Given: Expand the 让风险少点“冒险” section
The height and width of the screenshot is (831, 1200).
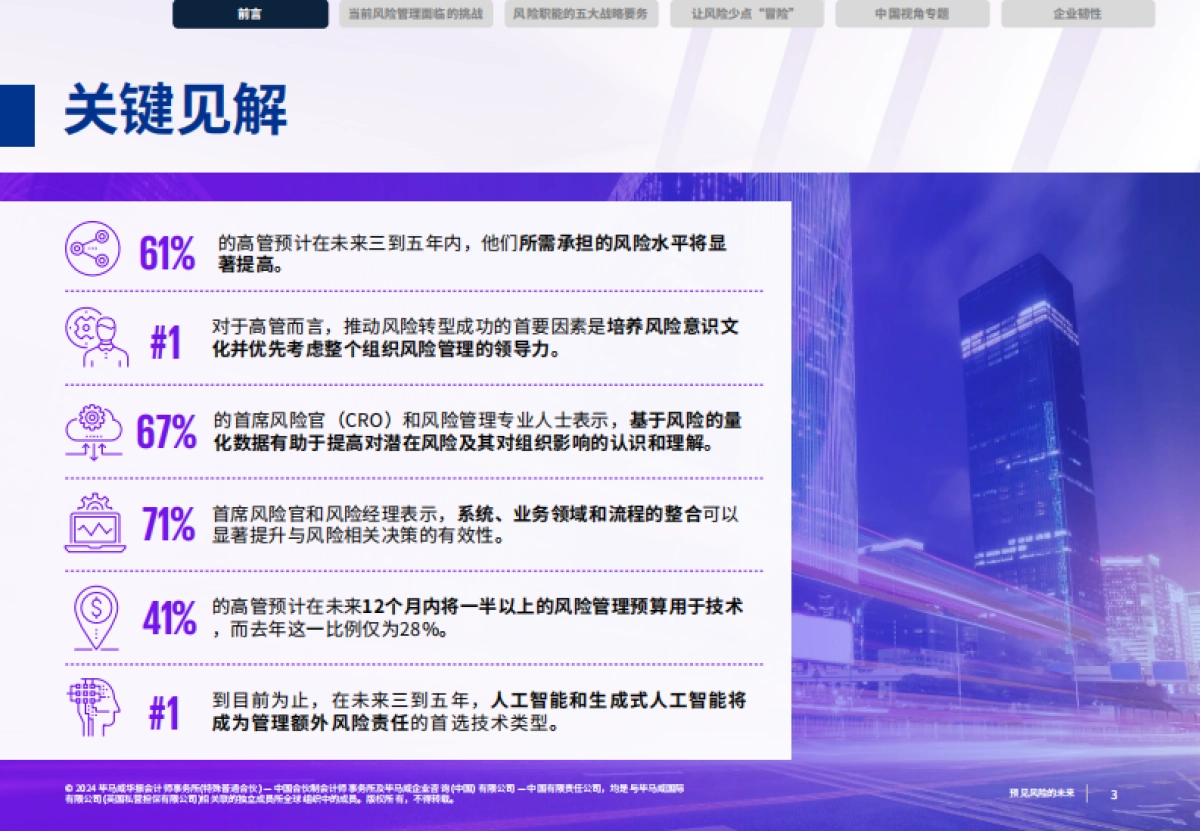Looking at the screenshot, I should tap(745, 14).
